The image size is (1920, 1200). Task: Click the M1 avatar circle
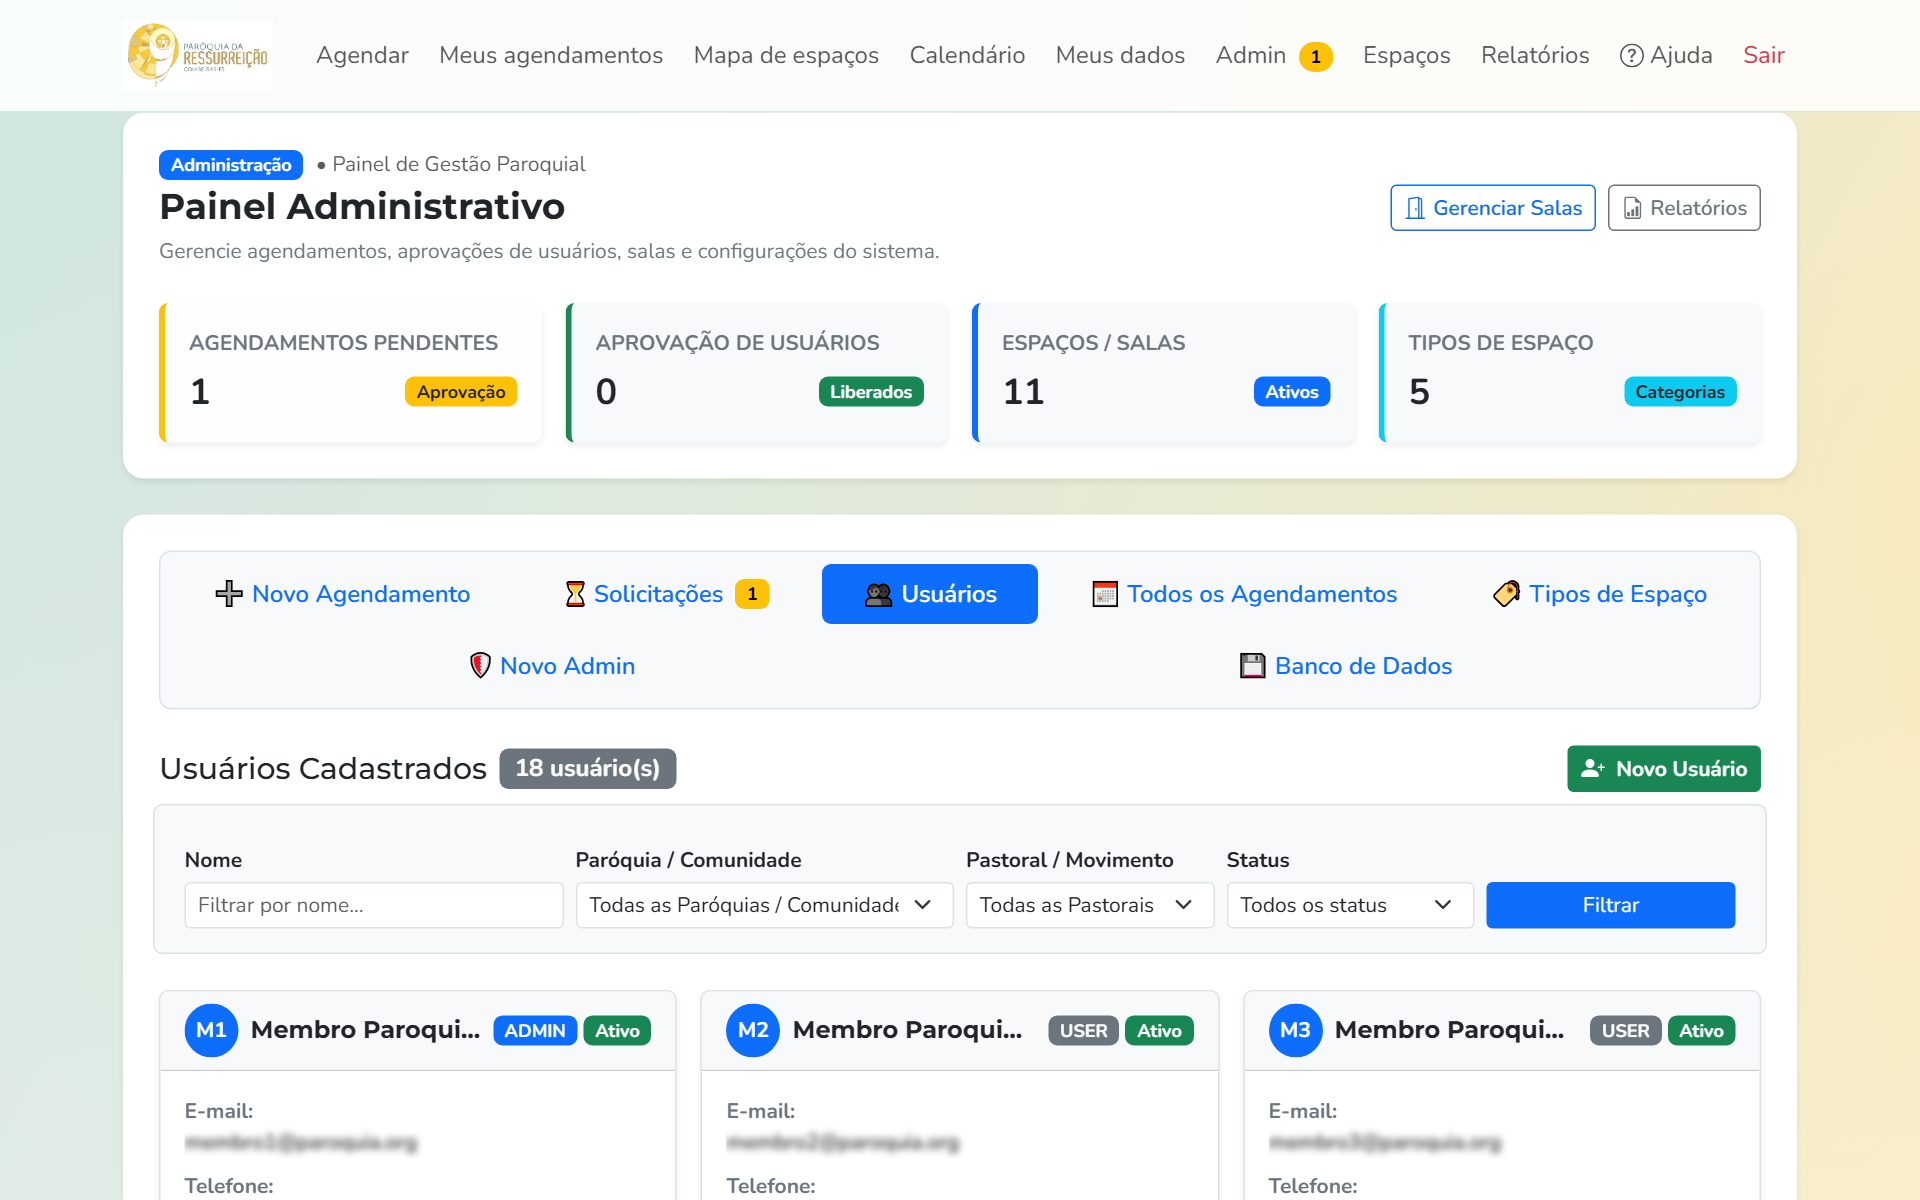[211, 1030]
